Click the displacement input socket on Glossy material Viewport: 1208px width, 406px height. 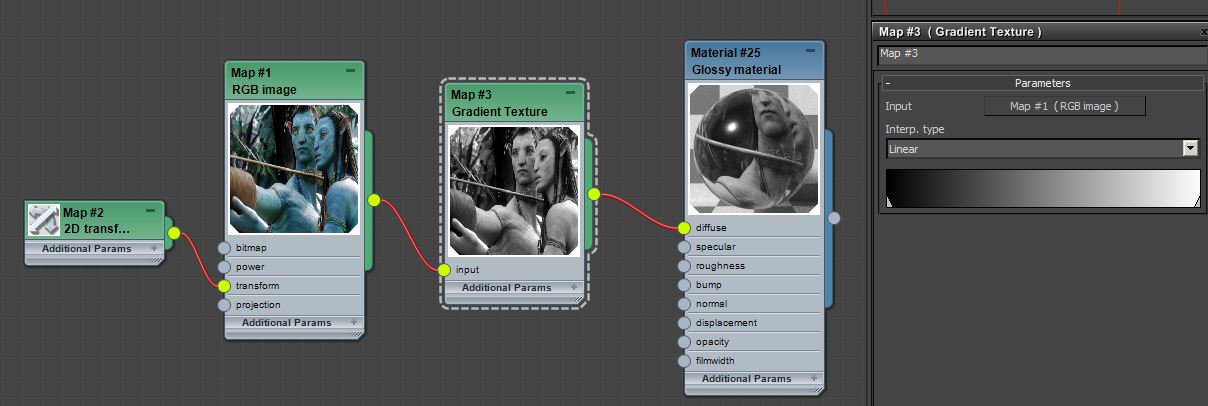pos(684,323)
